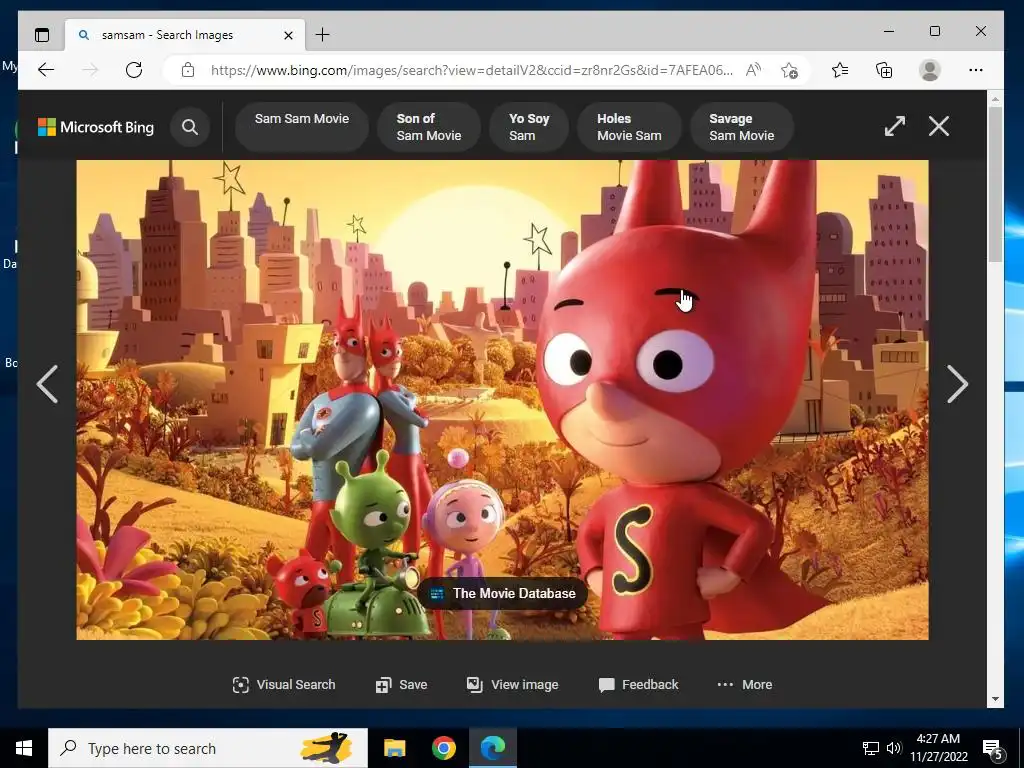Image resolution: width=1024 pixels, height=768 pixels.
Task: Open the Edge profile avatar
Action: tap(929, 70)
